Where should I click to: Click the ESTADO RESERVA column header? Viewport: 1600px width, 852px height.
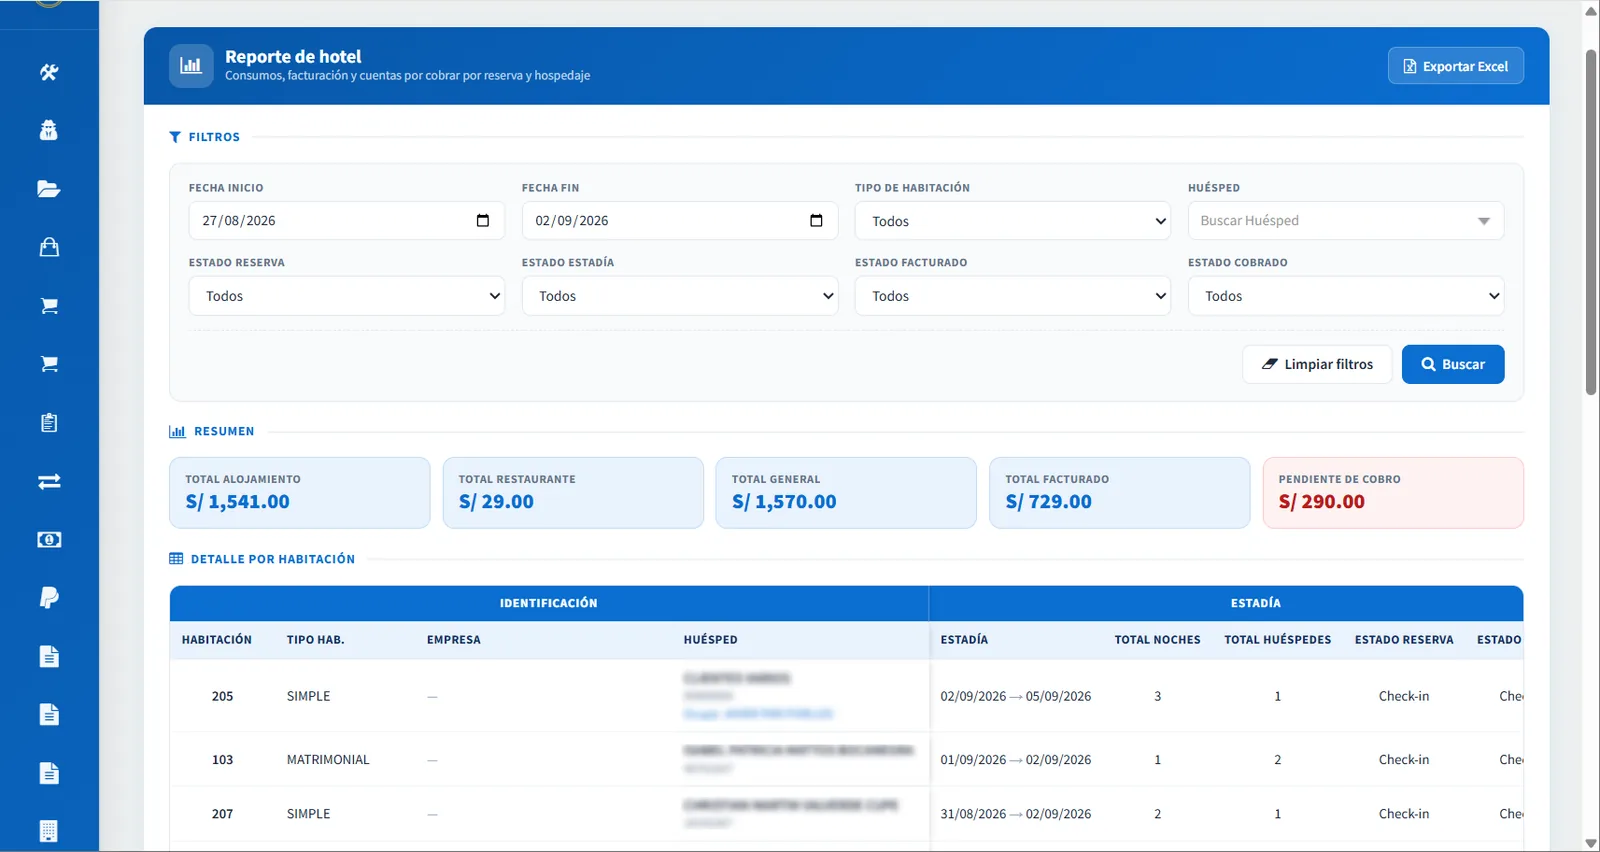click(x=1404, y=640)
